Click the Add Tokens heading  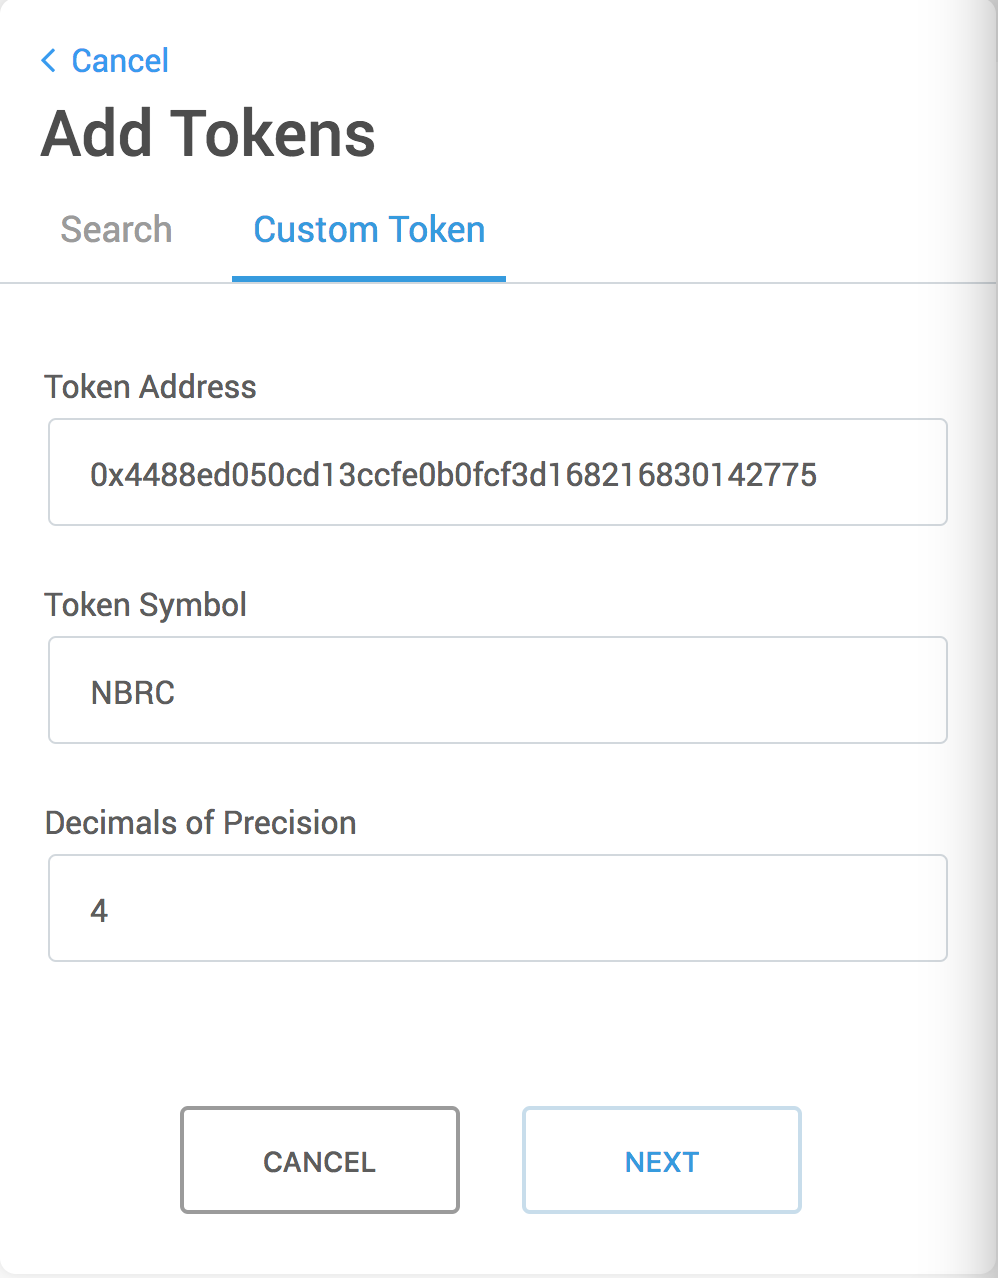pos(208,135)
